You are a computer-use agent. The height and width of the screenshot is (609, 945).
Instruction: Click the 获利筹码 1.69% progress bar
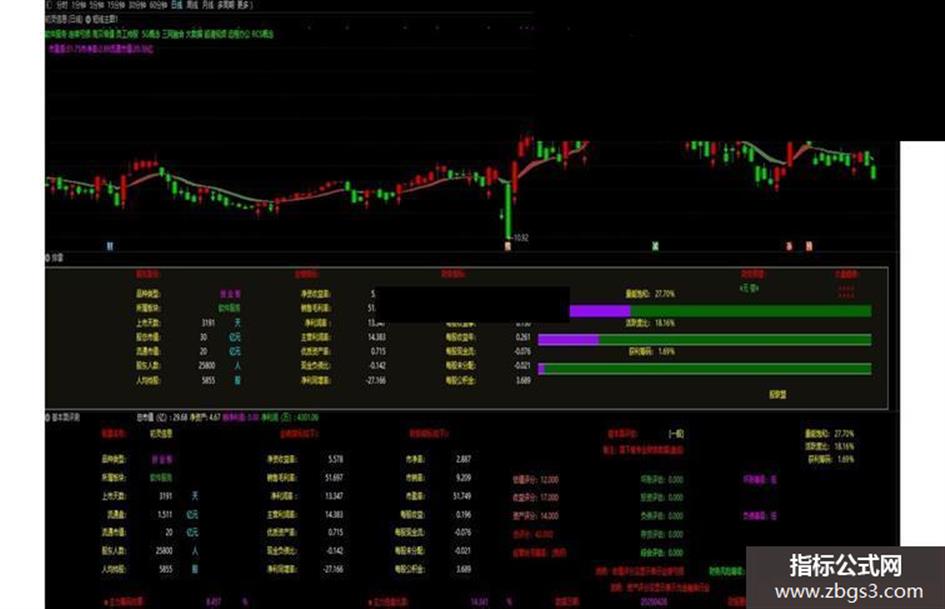(705, 368)
